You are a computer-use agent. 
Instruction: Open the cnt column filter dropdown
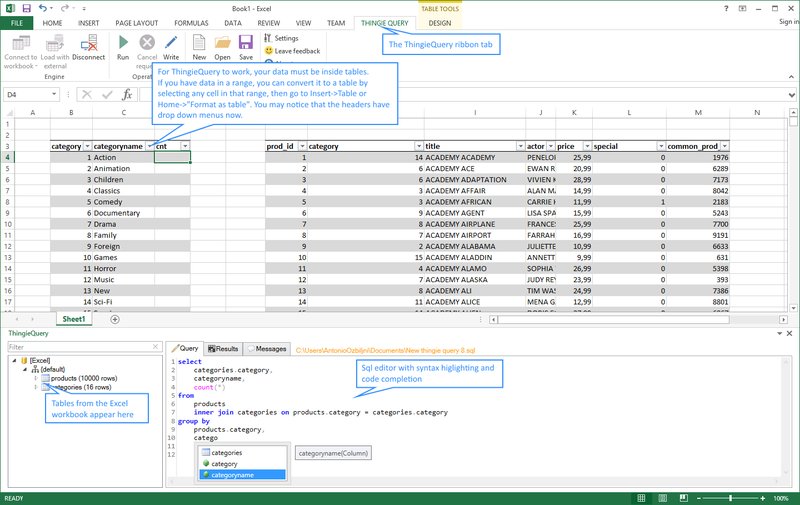click(x=185, y=146)
